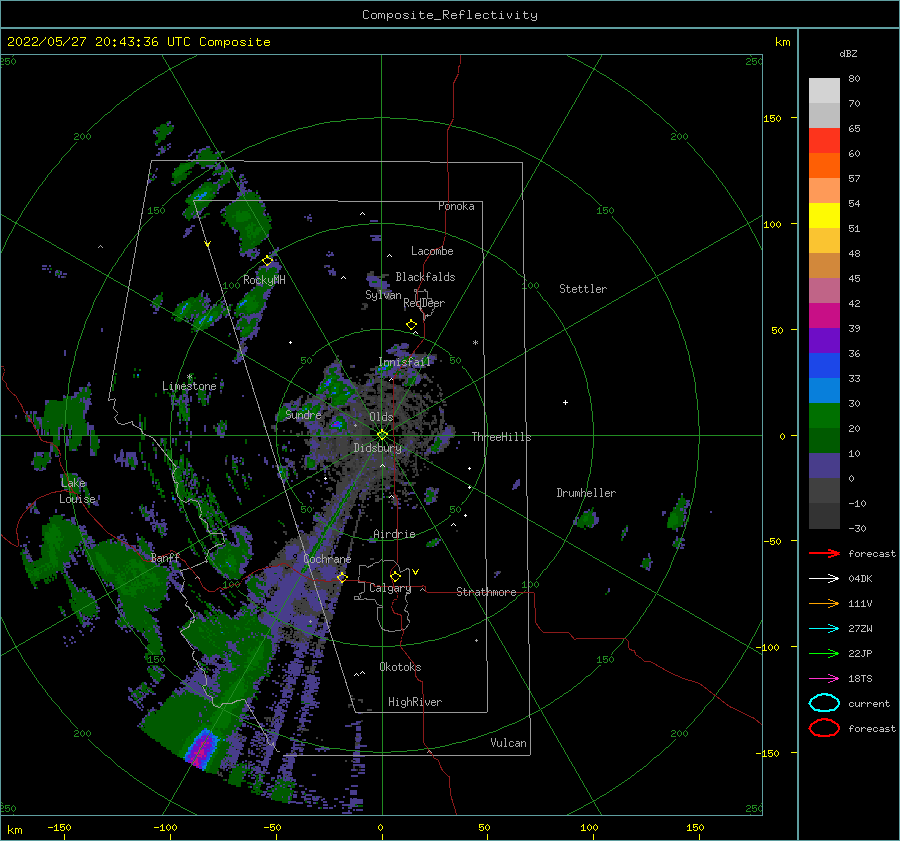Select the bright green 20-30 dBZ swatch
The width and height of the screenshot is (900, 841).
point(824,416)
